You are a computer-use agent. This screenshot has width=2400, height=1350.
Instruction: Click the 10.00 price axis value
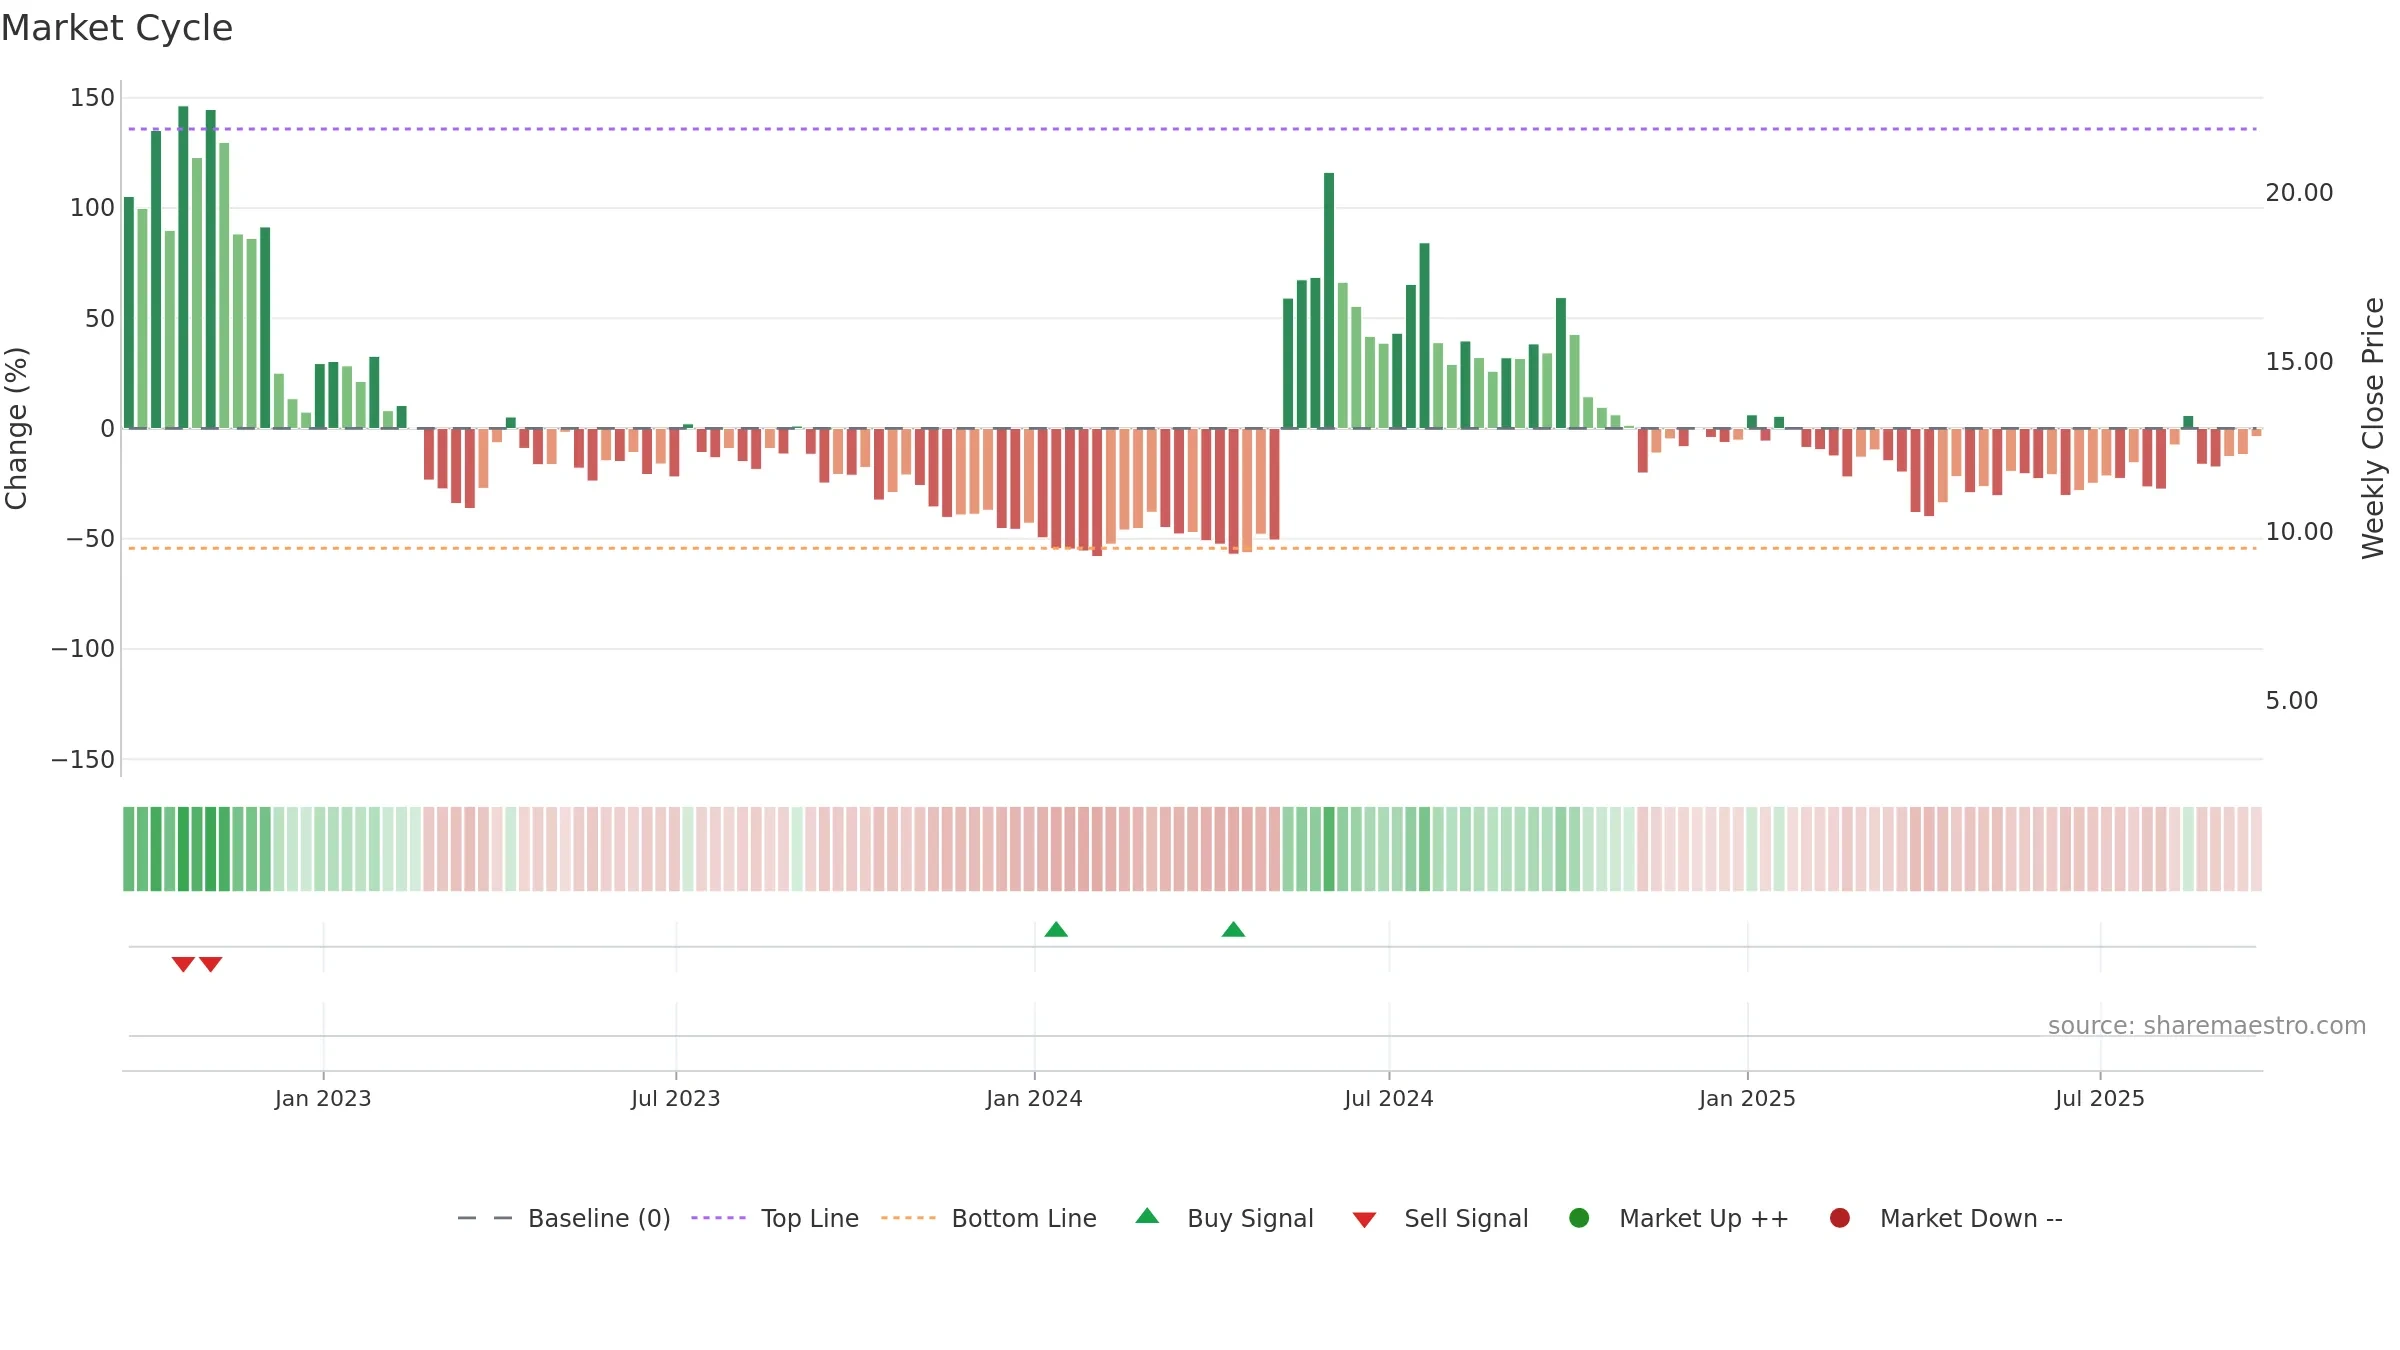coord(2299,532)
